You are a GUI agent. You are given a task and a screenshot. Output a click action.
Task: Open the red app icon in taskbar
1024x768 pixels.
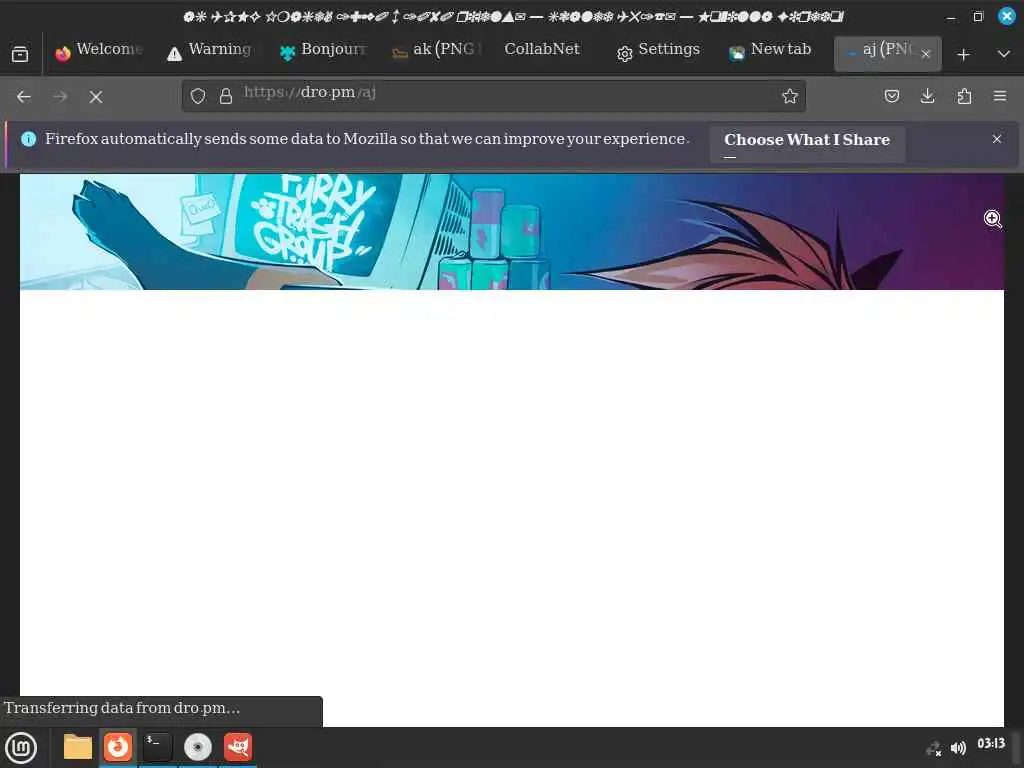click(238, 747)
